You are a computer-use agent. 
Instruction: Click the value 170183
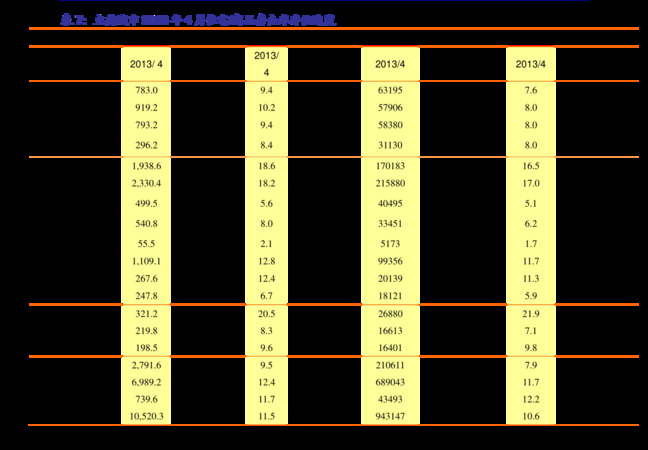(390, 166)
